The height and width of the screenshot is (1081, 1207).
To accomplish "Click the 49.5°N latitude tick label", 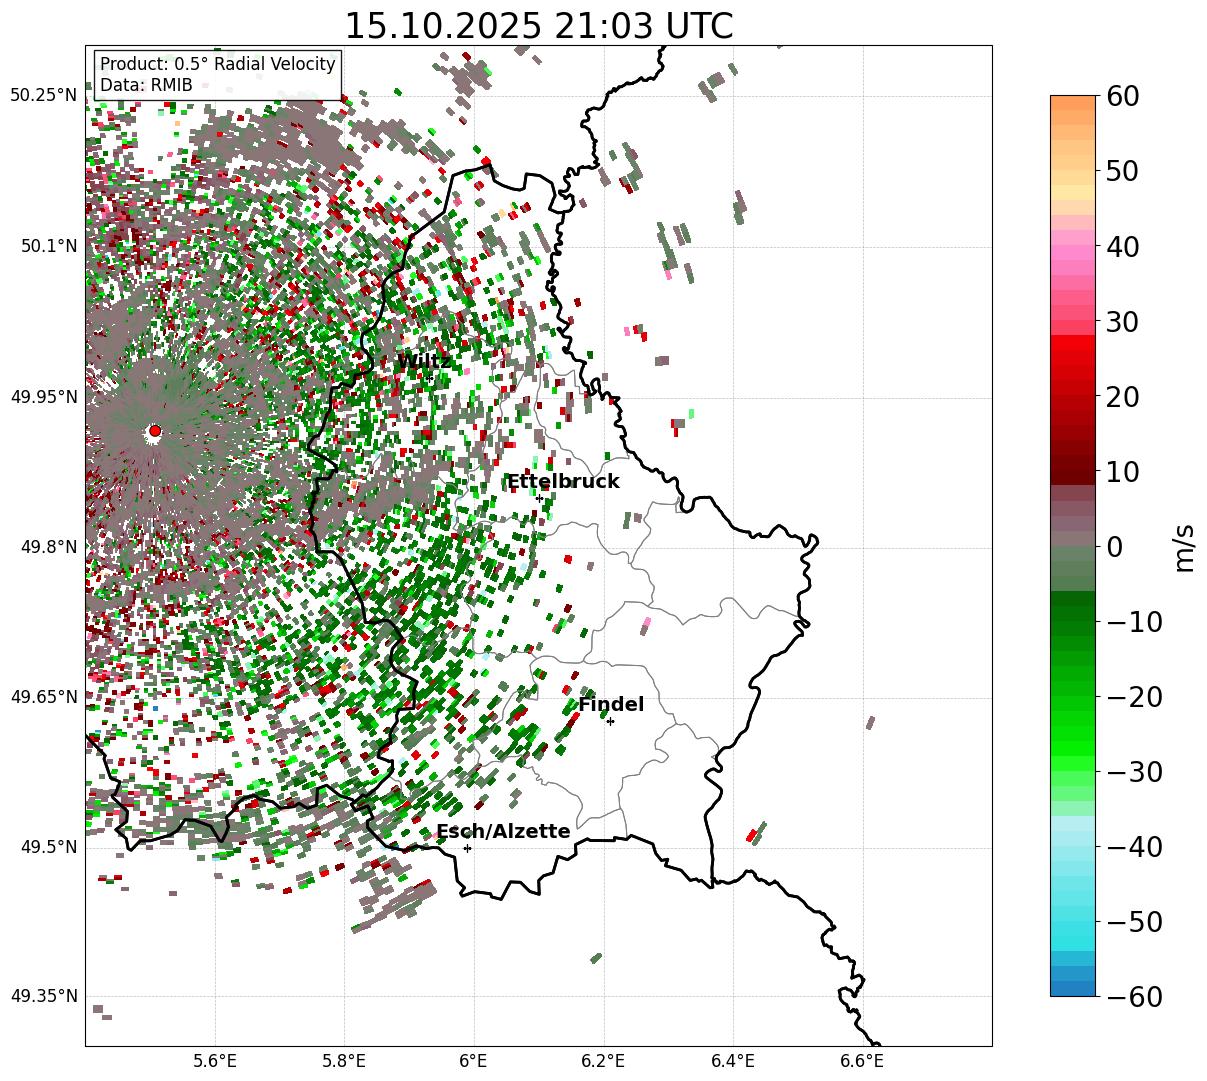I will tap(48, 847).
